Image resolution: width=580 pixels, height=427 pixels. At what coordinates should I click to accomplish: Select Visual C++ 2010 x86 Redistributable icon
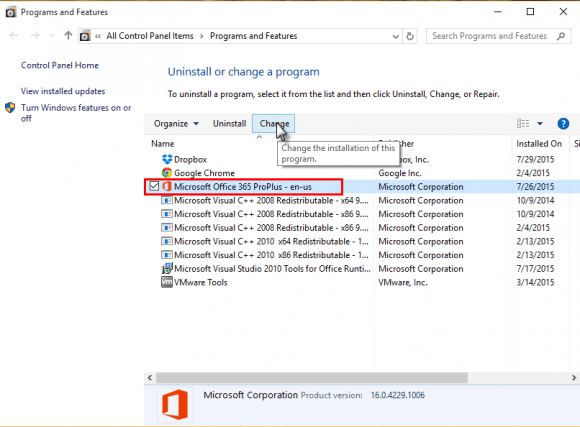point(167,255)
